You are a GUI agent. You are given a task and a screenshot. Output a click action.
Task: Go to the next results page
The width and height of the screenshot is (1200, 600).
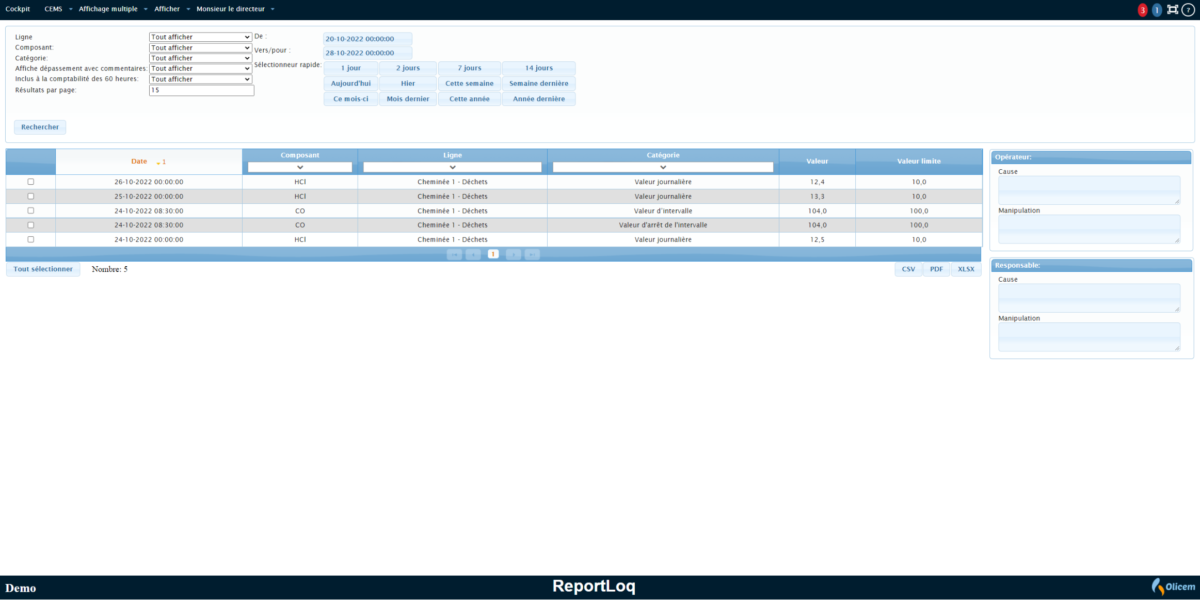pos(513,255)
